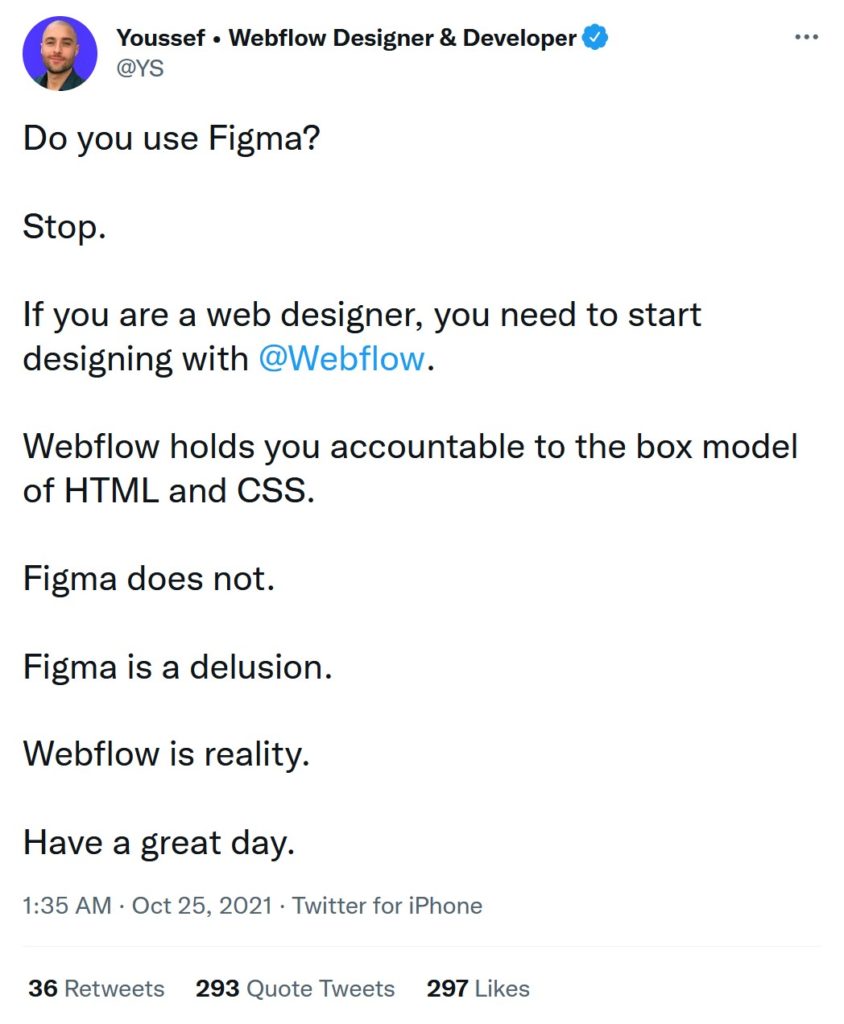
Task: Click the blue verified badge icon
Action: coord(595,37)
